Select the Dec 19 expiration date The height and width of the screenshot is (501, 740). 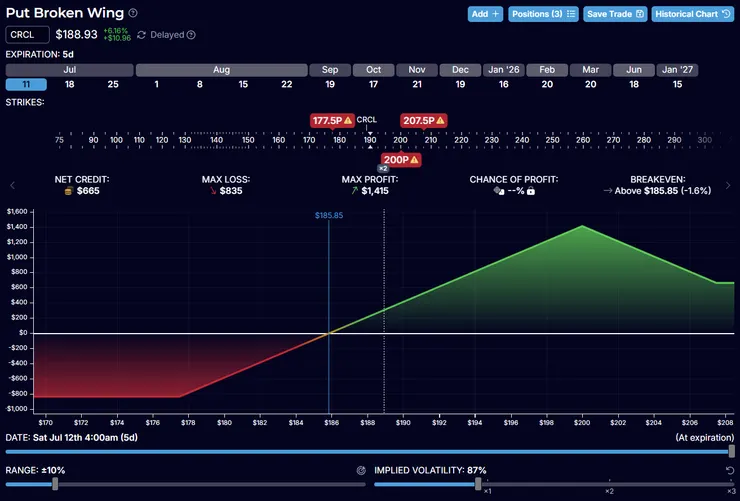[460, 84]
